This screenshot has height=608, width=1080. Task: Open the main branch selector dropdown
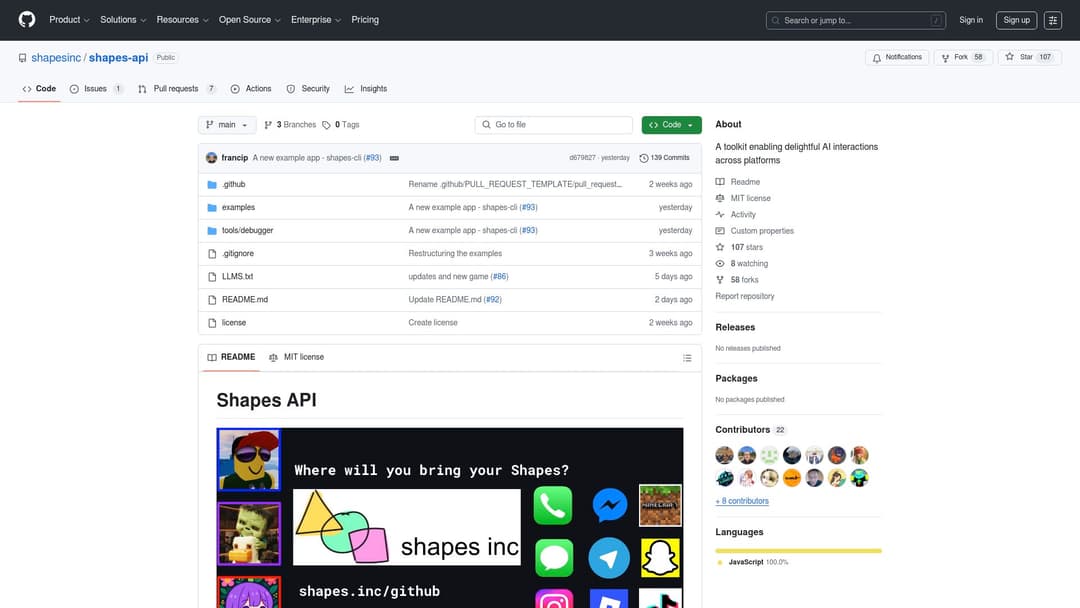pyautogui.click(x=227, y=125)
